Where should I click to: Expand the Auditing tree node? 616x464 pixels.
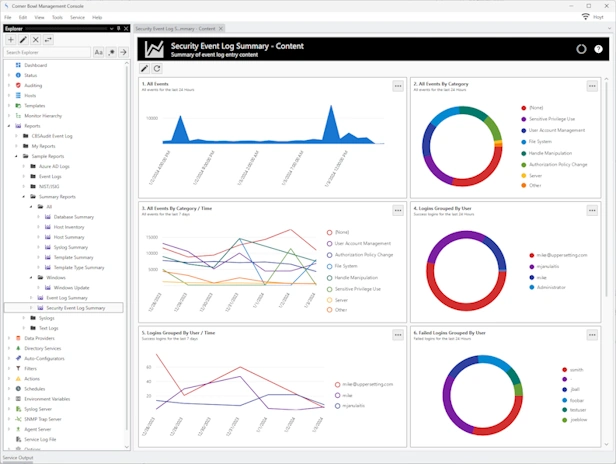9,85
